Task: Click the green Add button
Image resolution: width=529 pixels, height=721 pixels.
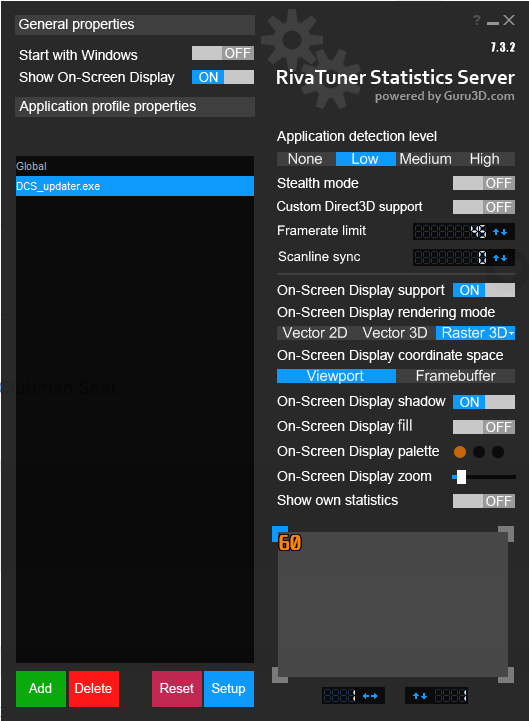Action: 41,688
